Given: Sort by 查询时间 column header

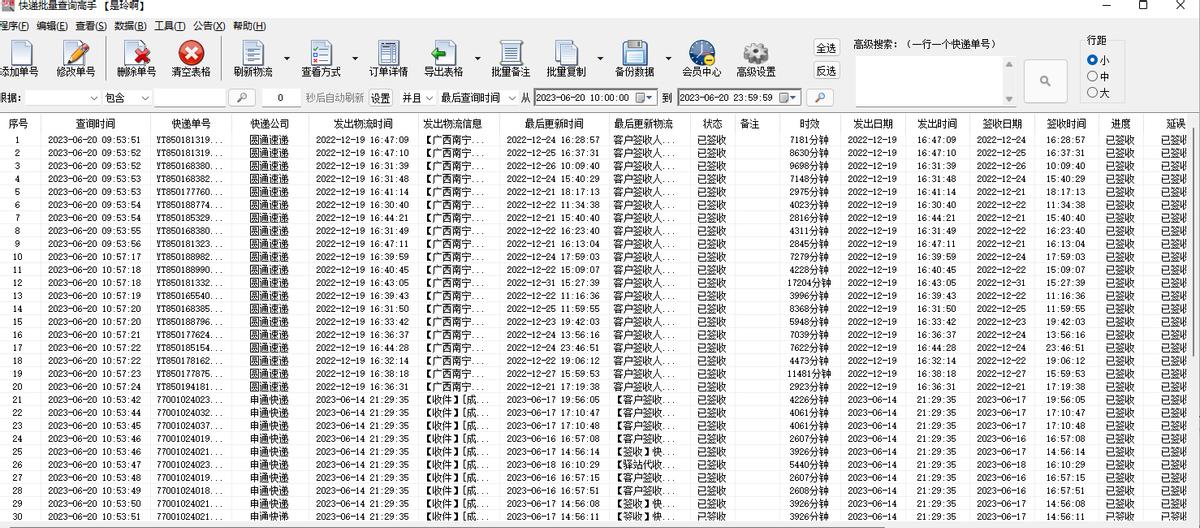Looking at the screenshot, I should coord(94,124).
